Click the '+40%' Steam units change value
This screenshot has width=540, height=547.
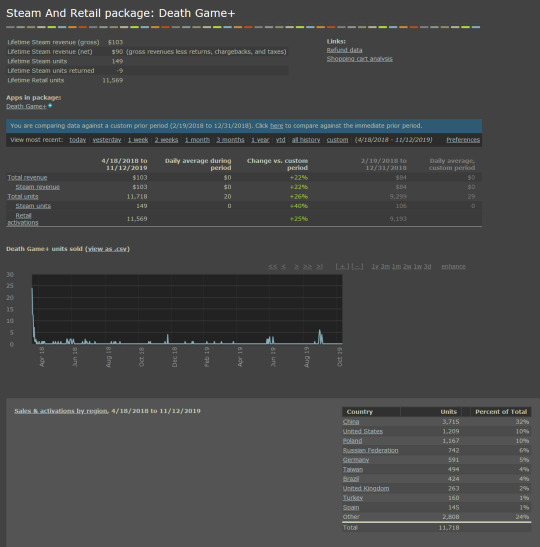click(x=299, y=206)
